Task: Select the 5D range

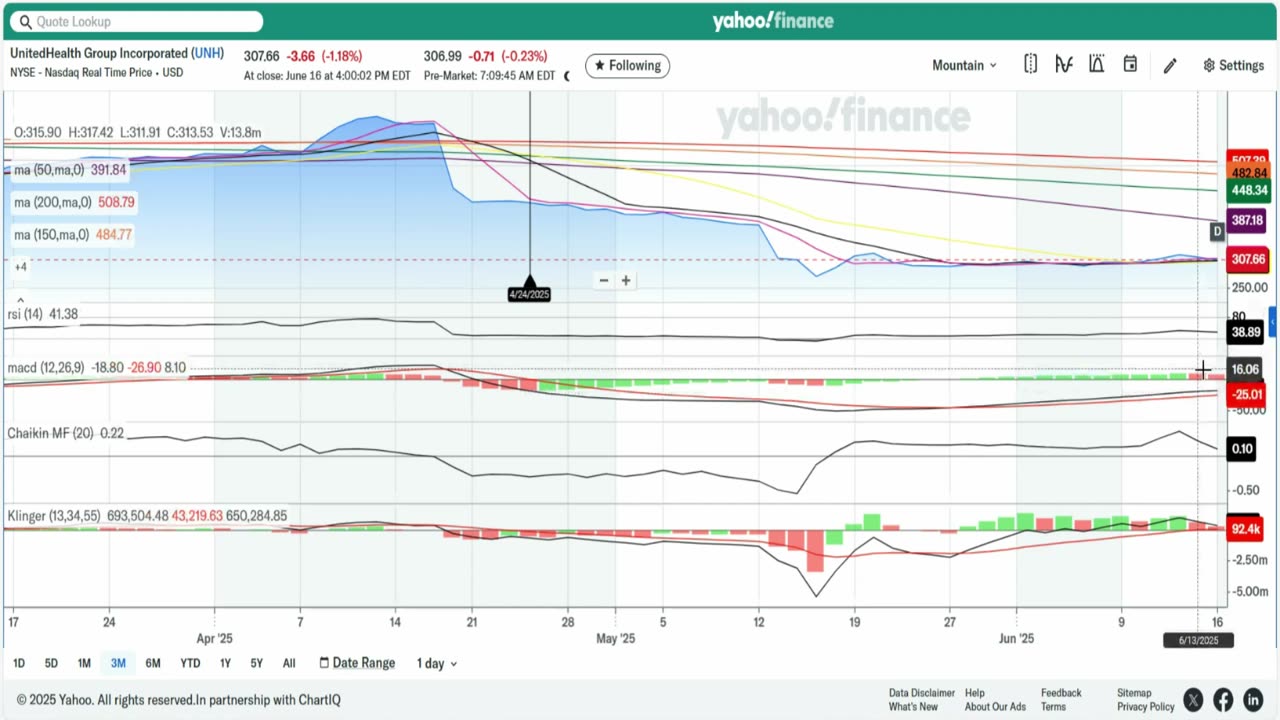Action: [x=51, y=663]
